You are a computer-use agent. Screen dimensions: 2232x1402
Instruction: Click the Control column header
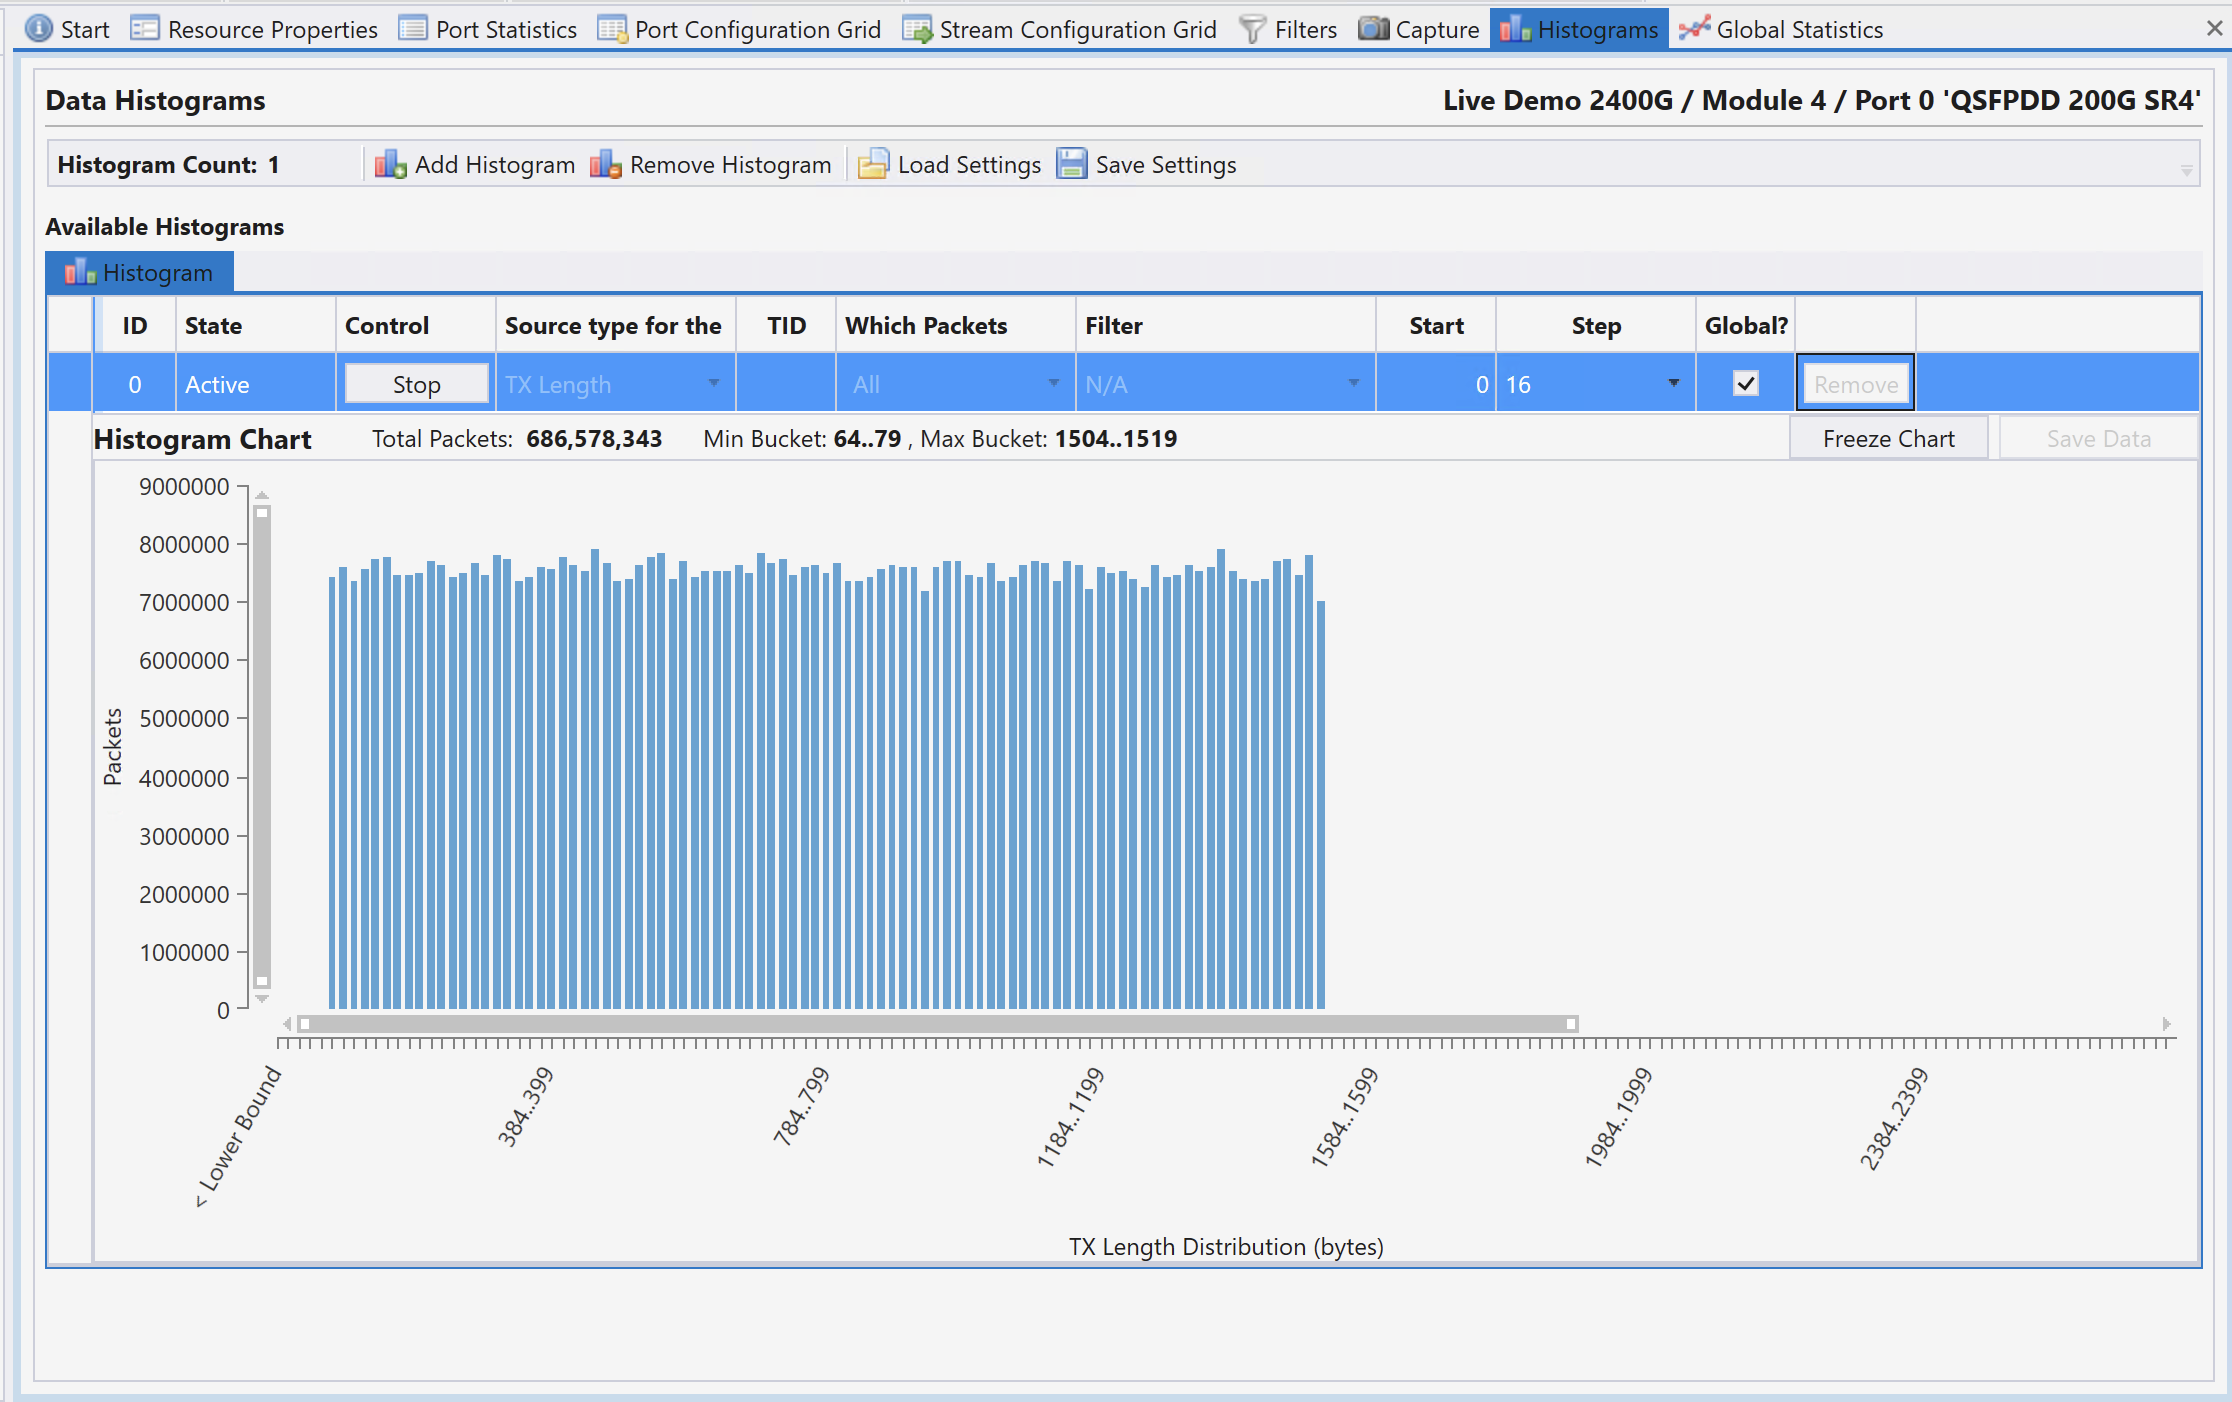pyautogui.click(x=415, y=326)
